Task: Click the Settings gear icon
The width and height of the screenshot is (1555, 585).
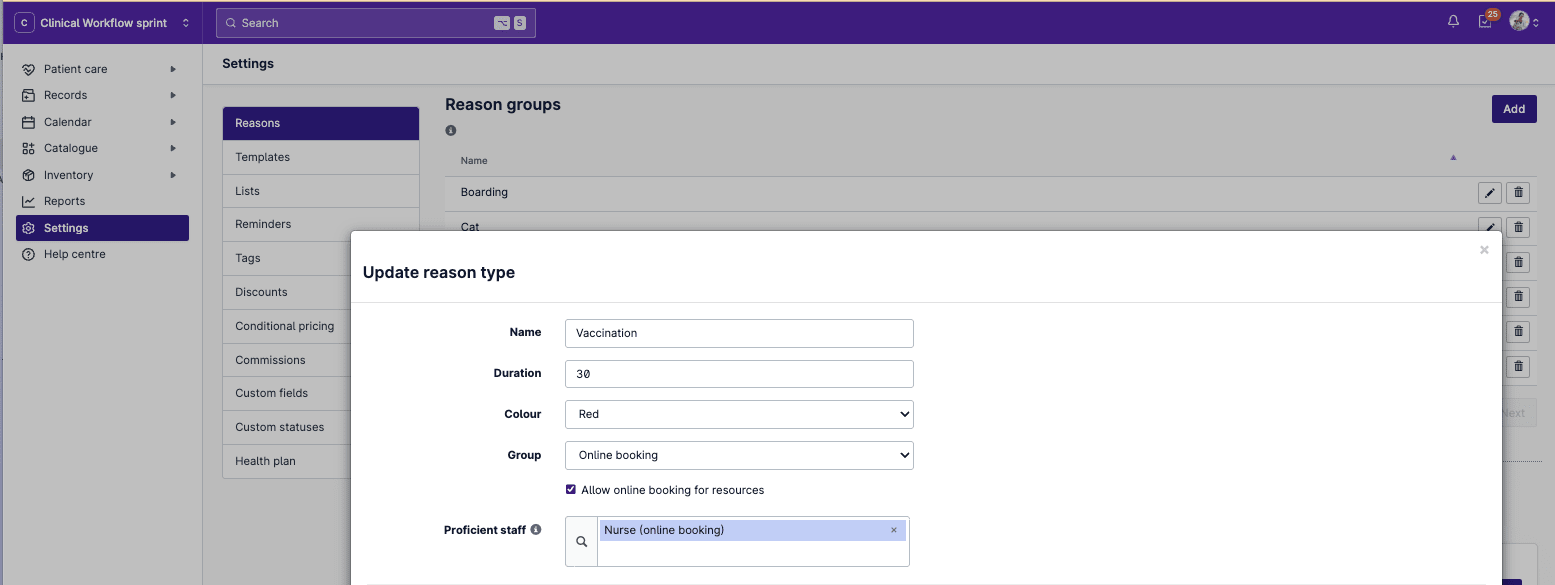Action: 28,228
